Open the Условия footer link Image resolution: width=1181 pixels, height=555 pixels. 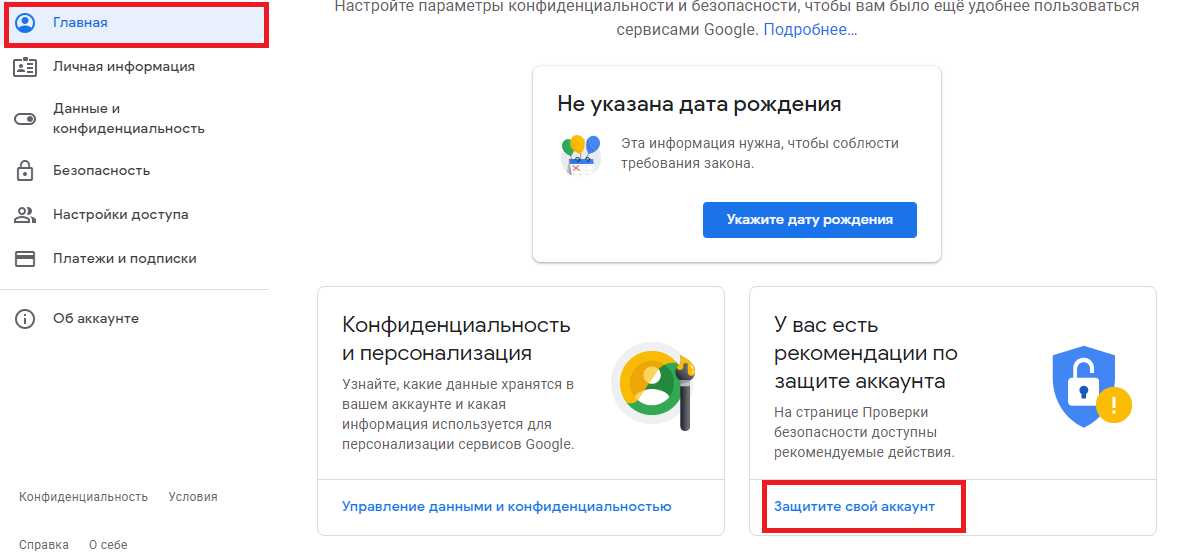193,497
